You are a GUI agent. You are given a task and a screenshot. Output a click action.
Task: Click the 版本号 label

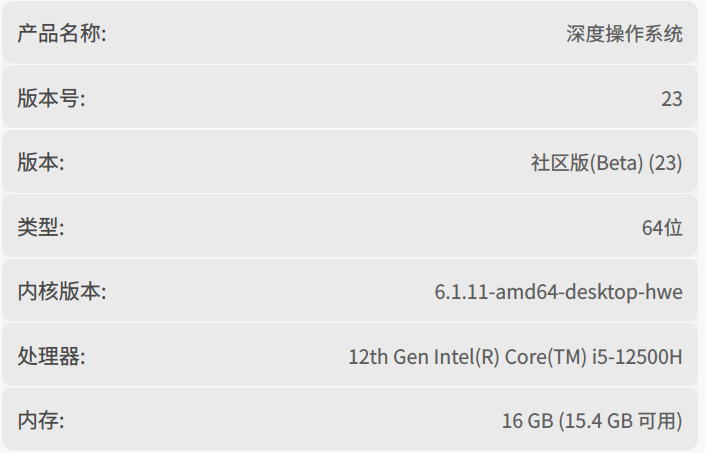[51, 98]
